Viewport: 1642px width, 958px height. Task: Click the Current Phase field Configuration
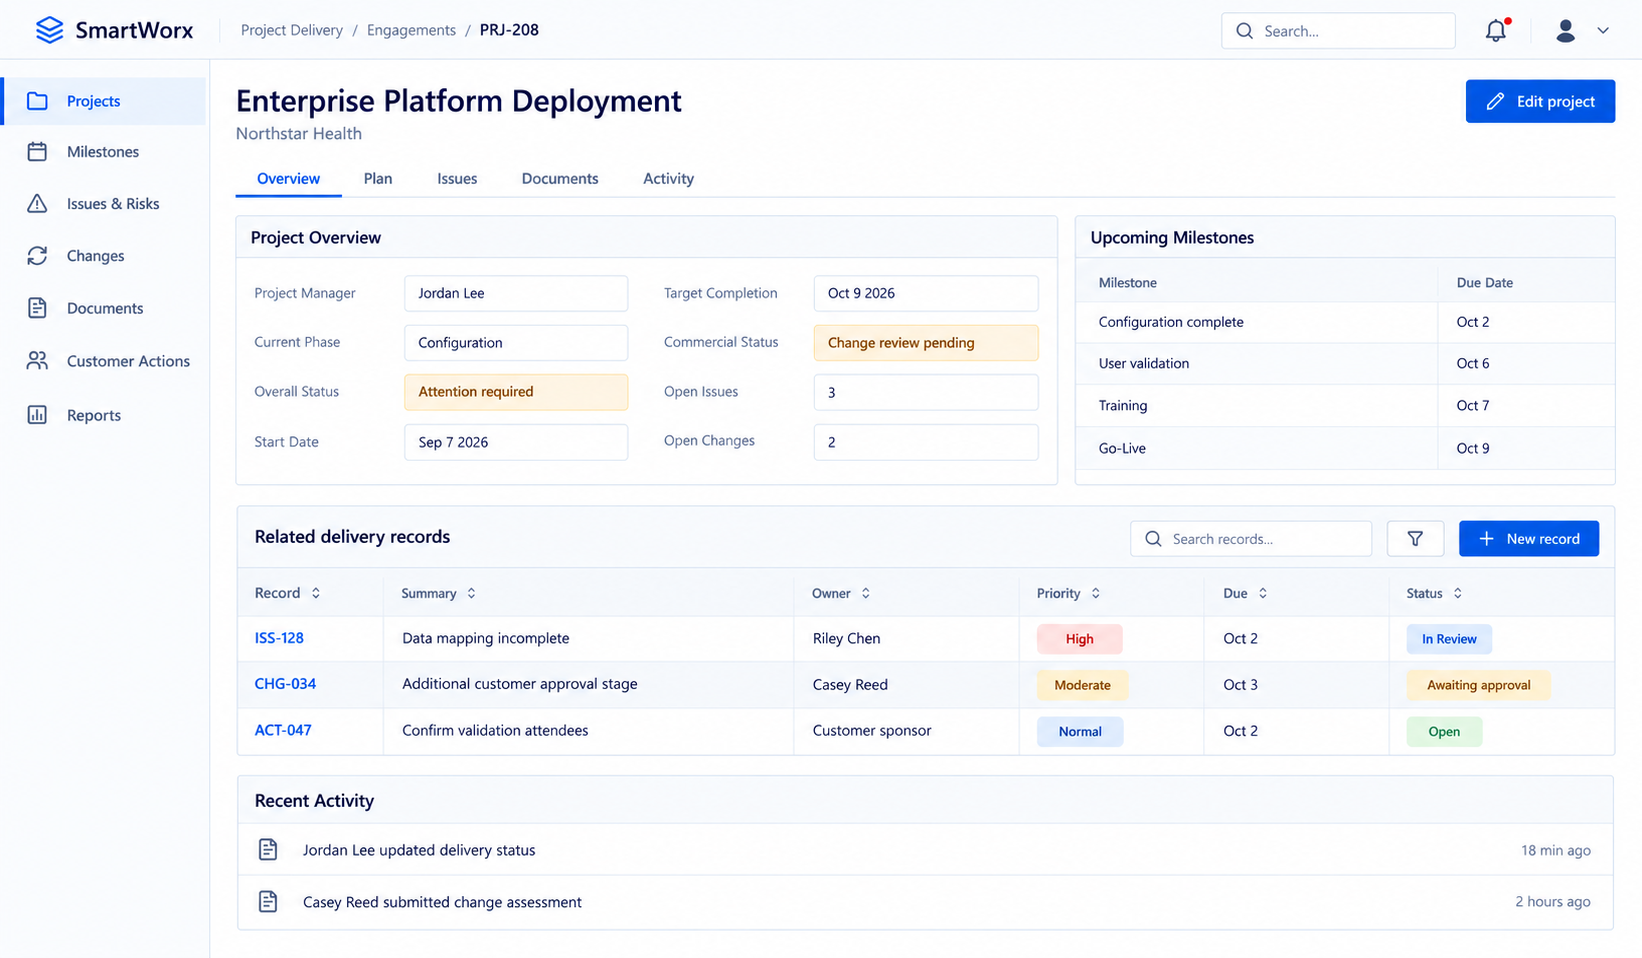pyautogui.click(x=516, y=342)
